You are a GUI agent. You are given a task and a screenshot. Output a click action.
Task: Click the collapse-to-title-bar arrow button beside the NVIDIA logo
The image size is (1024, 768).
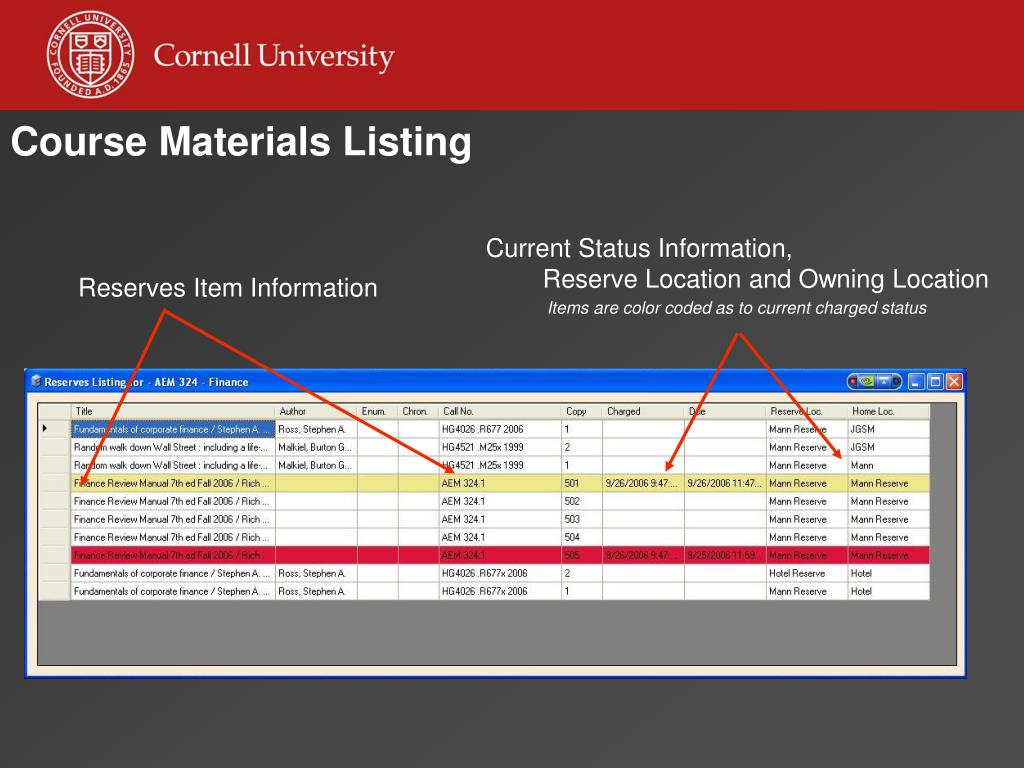883,381
